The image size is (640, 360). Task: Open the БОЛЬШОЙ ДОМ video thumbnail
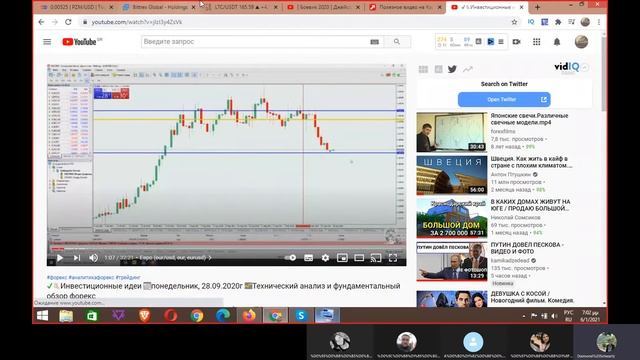452,218
